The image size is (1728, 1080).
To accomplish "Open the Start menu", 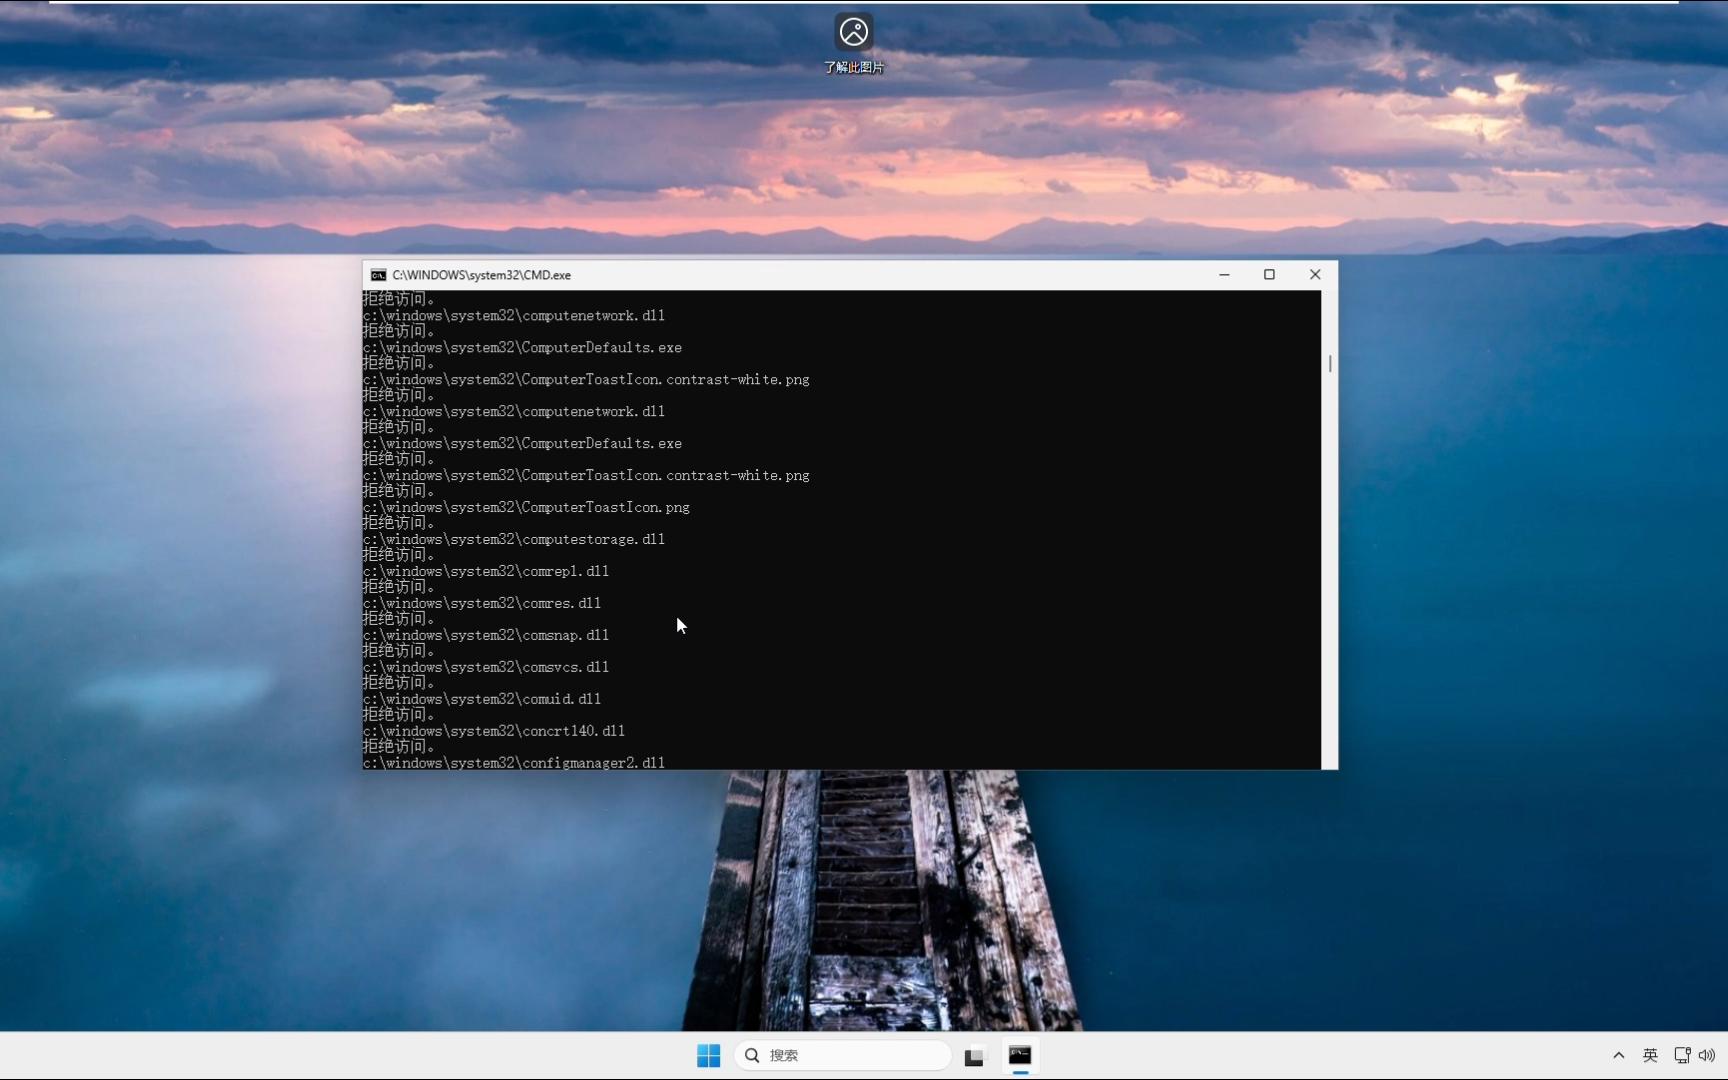I will [x=708, y=1055].
